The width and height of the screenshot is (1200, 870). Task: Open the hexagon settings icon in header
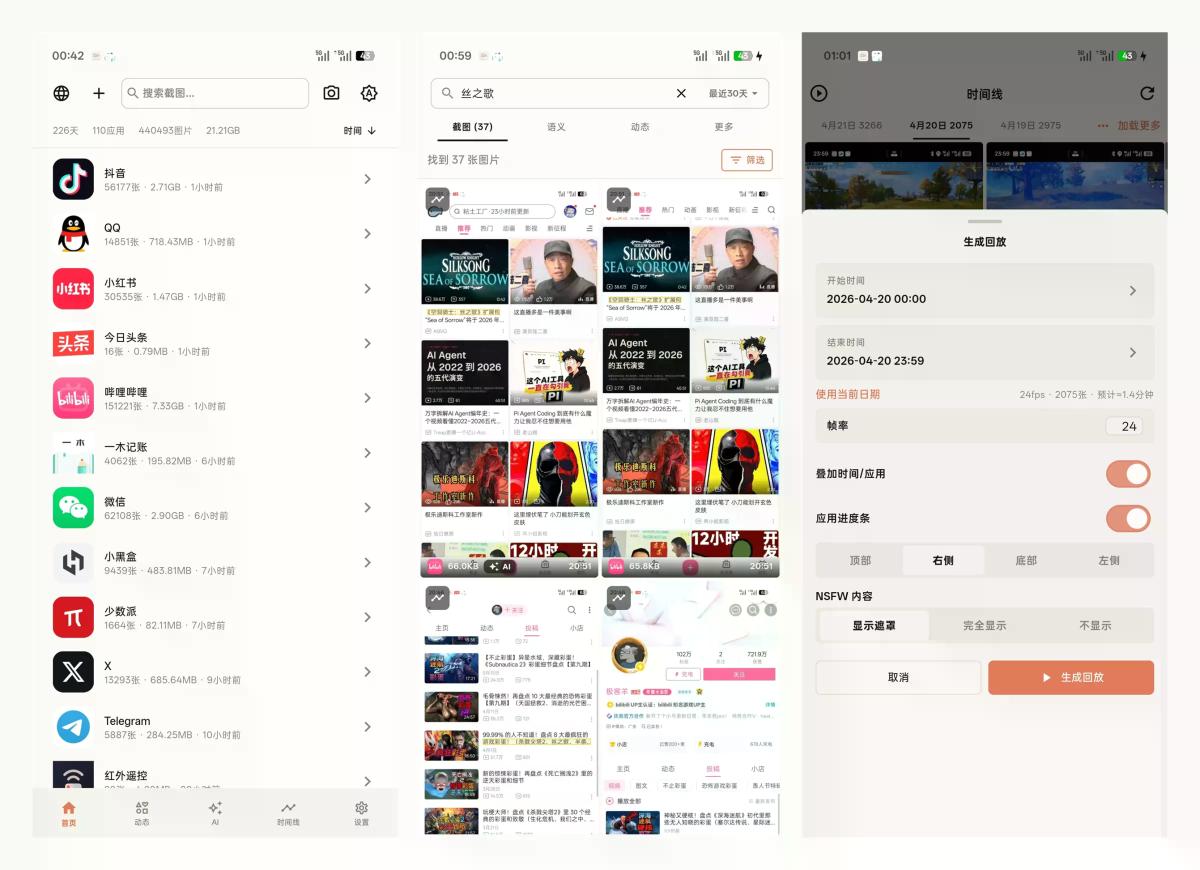(369, 93)
